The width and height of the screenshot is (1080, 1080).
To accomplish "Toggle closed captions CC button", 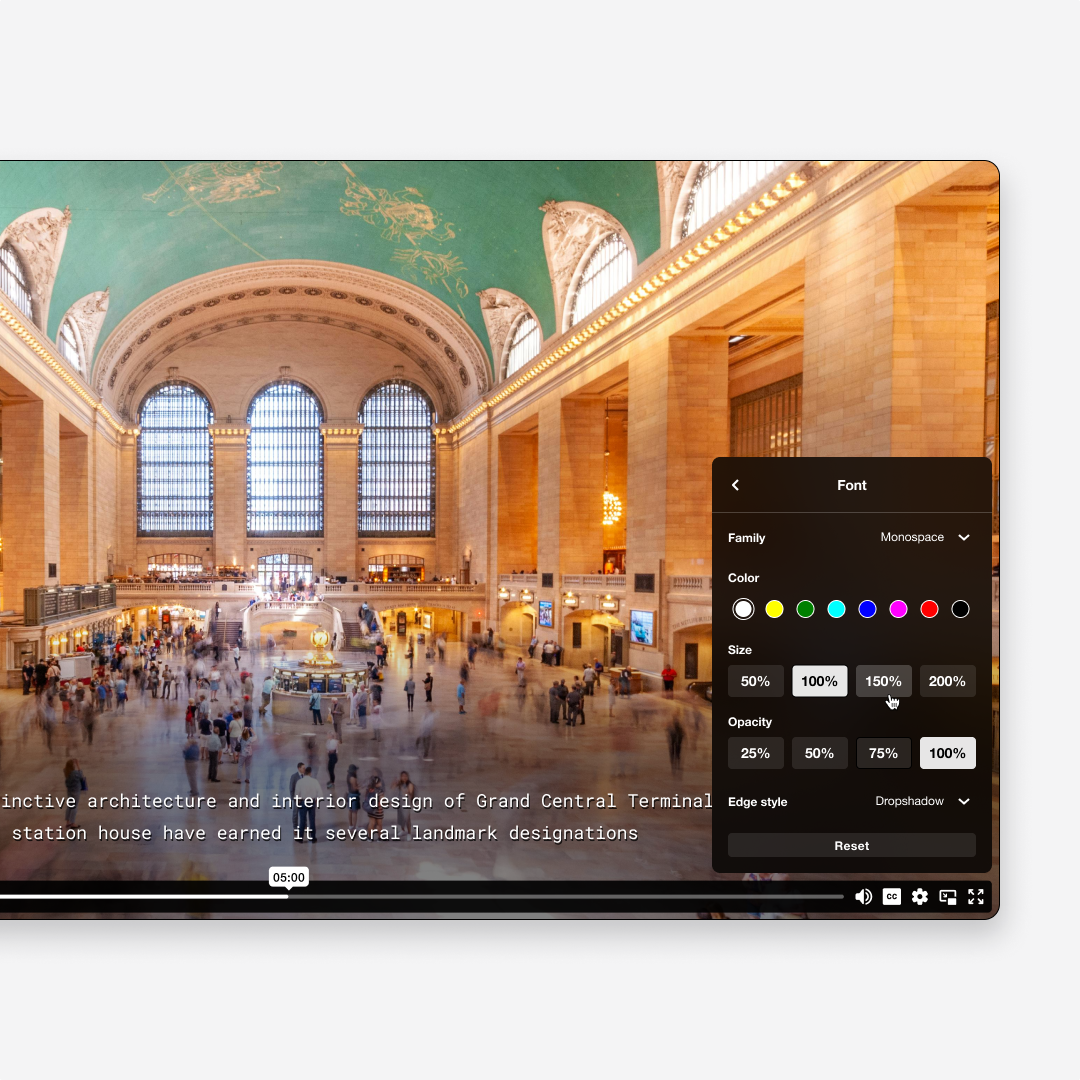I will pos(891,896).
